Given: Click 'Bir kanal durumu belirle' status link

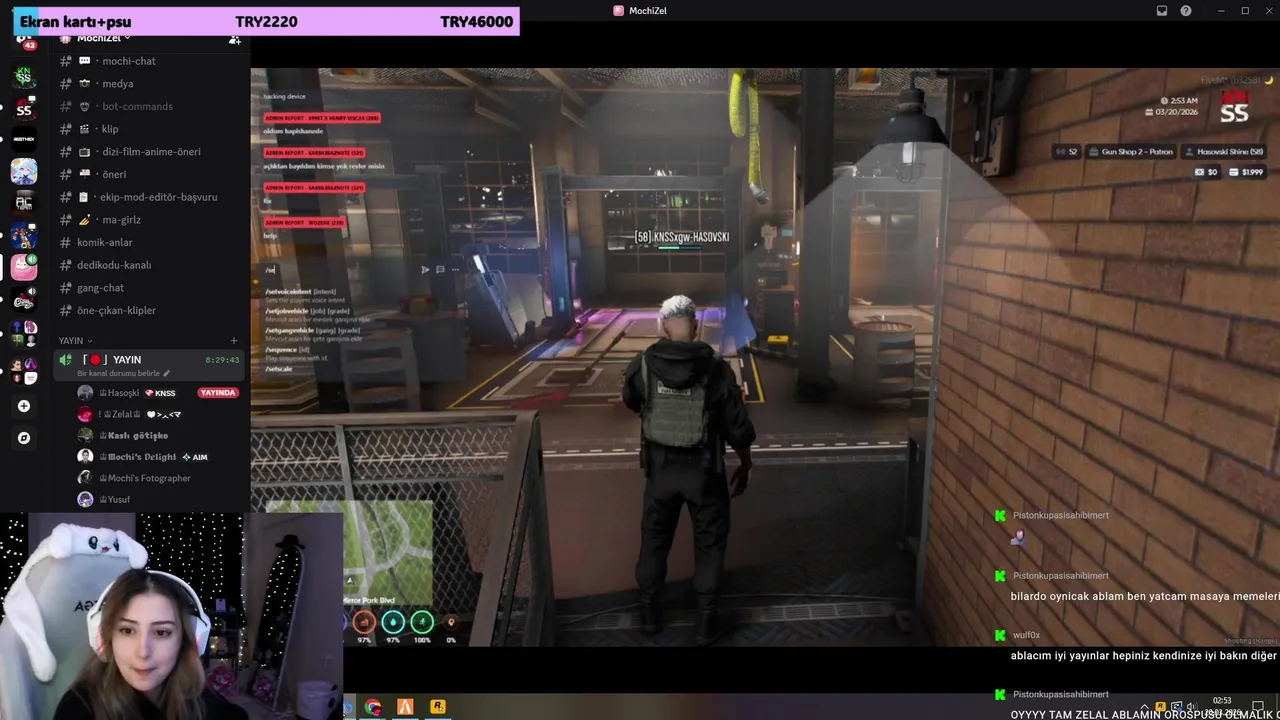Looking at the screenshot, I should point(122,374).
